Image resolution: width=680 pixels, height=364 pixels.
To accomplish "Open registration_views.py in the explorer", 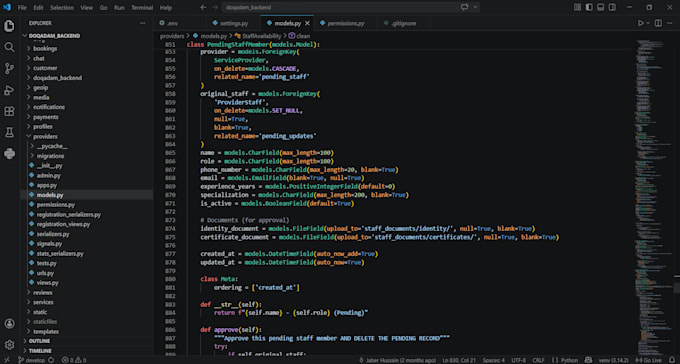I will pyautogui.click(x=63, y=224).
